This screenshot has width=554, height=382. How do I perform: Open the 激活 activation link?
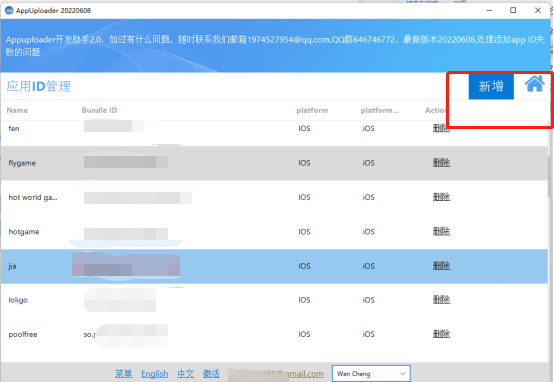[211, 374]
